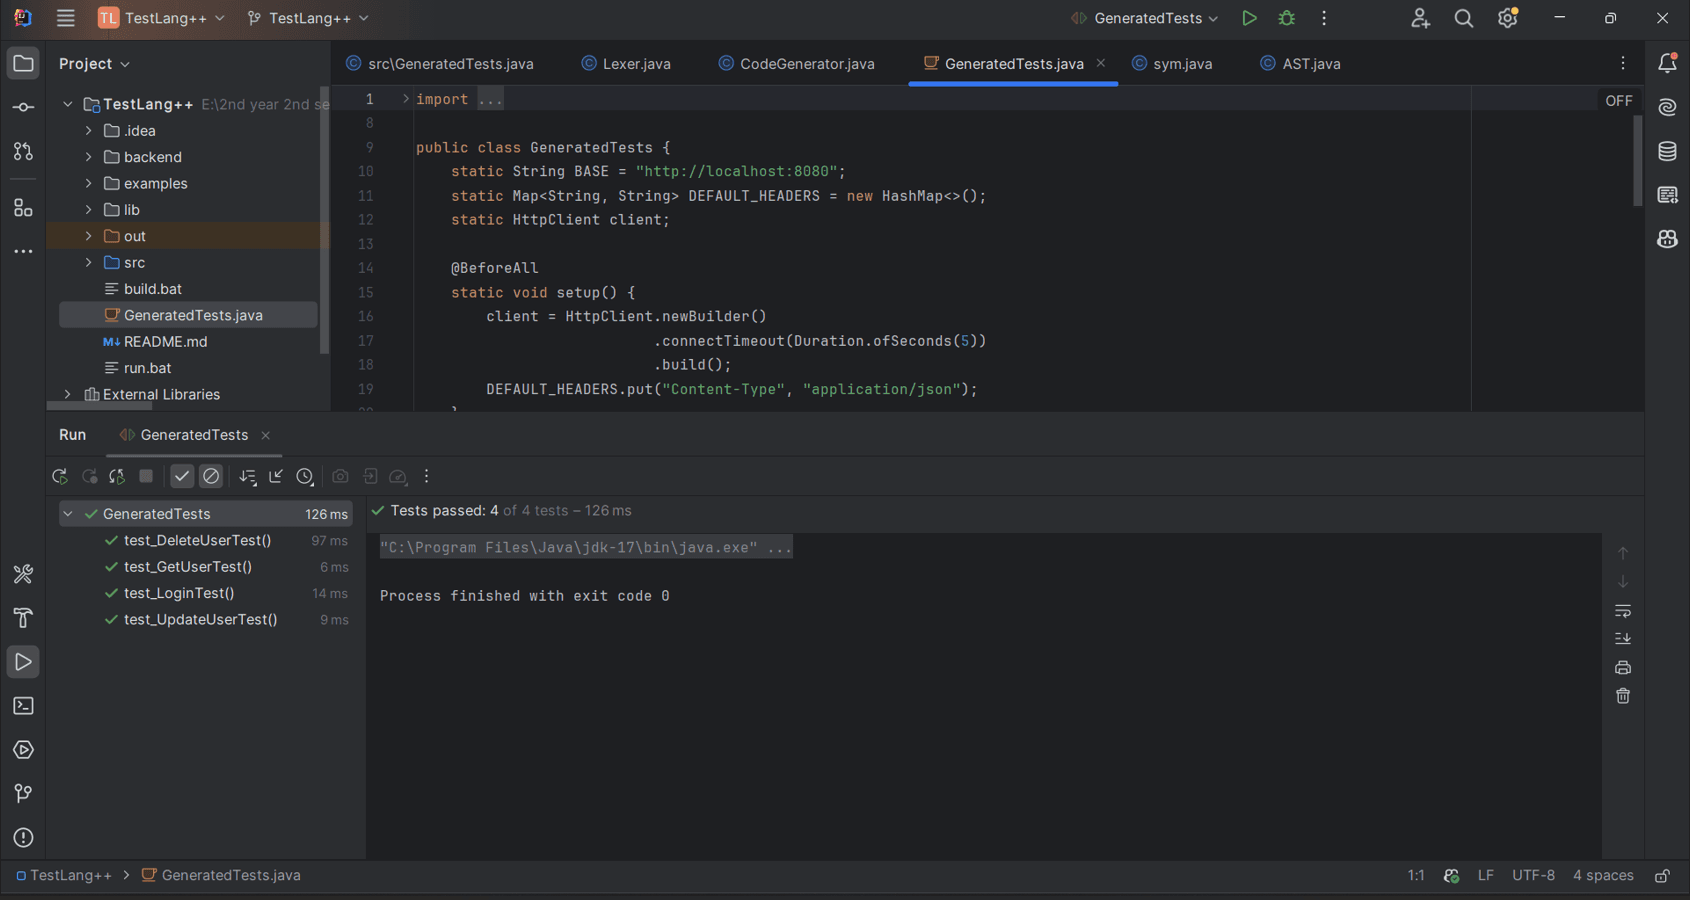Switch to src\GeneratedTests.java tab
This screenshot has height=900, width=1690.
[x=440, y=63]
